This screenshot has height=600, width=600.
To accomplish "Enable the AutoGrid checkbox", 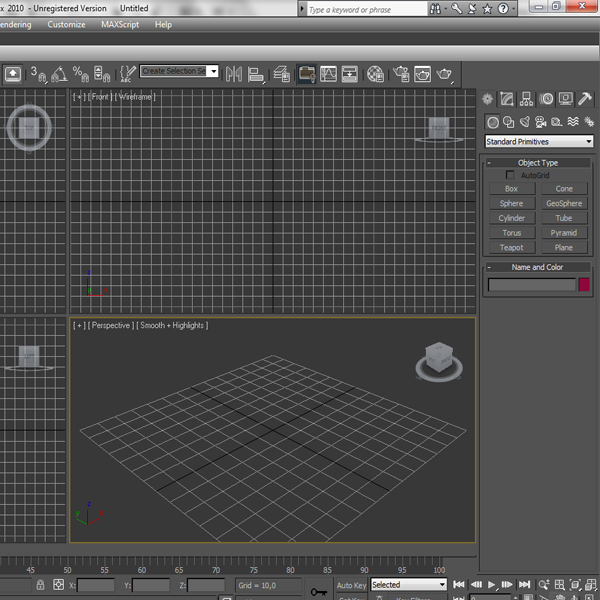I will 511,175.
